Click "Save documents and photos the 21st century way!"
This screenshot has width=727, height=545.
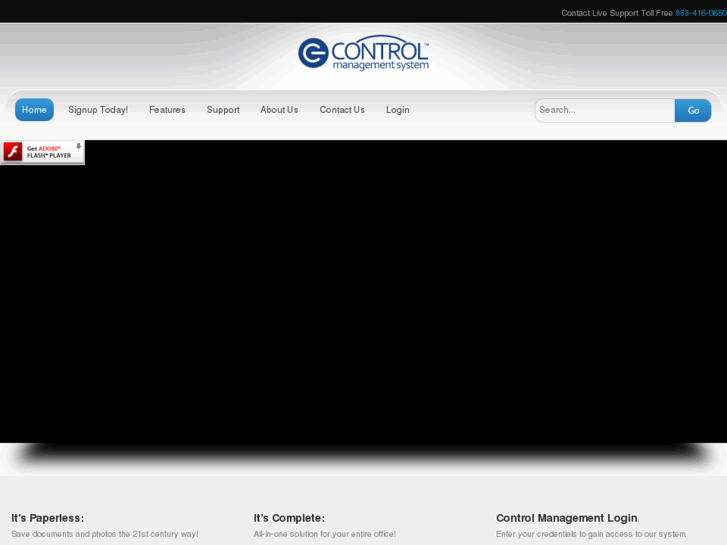coord(105,534)
